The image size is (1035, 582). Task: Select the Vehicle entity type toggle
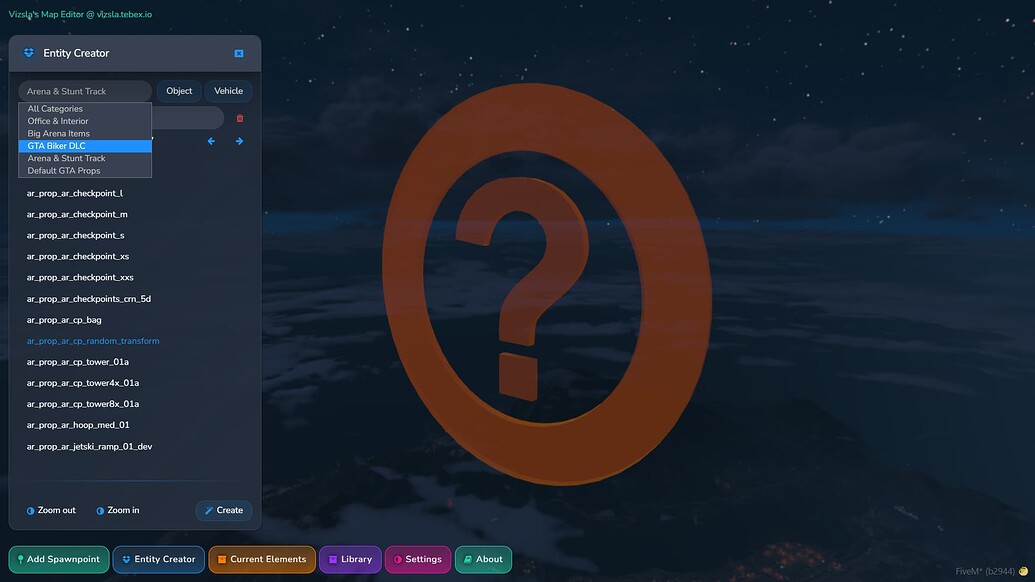pos(228,90)
